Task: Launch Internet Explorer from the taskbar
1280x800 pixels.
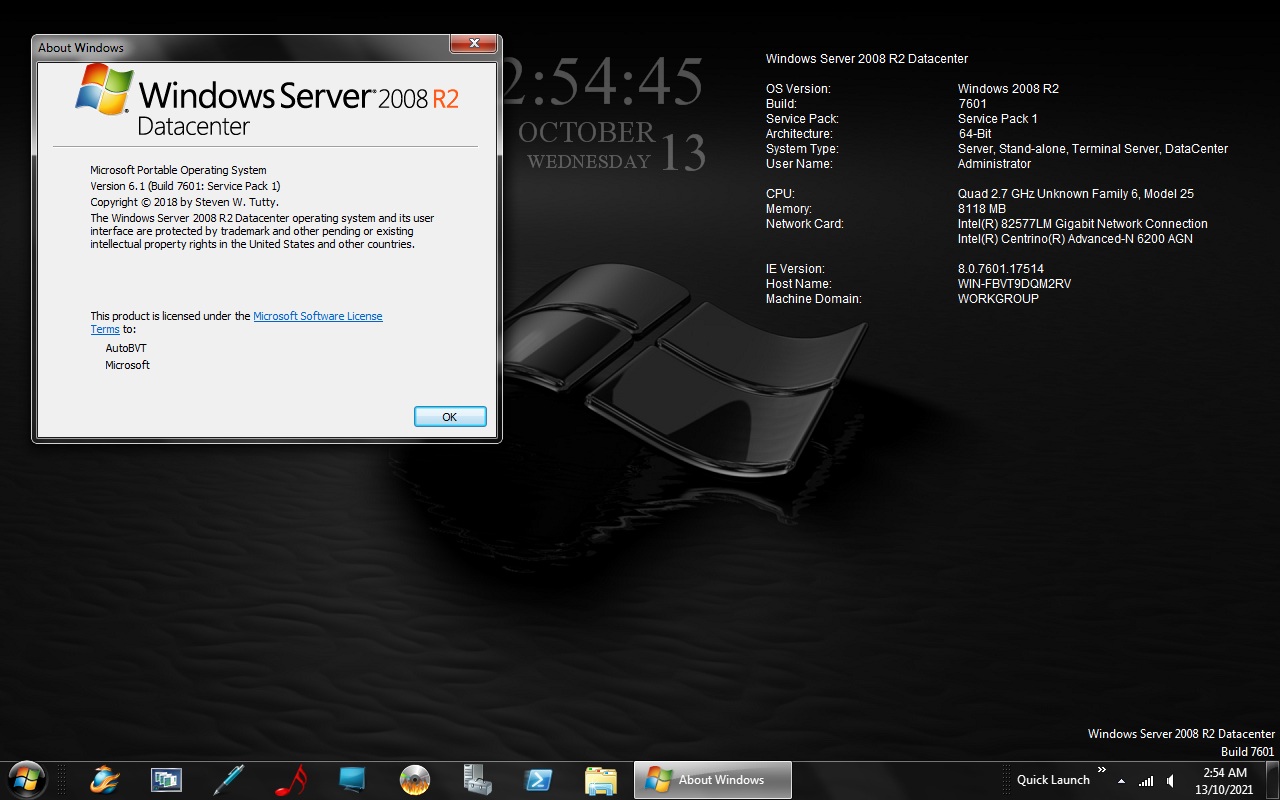Action: (104, 780)
